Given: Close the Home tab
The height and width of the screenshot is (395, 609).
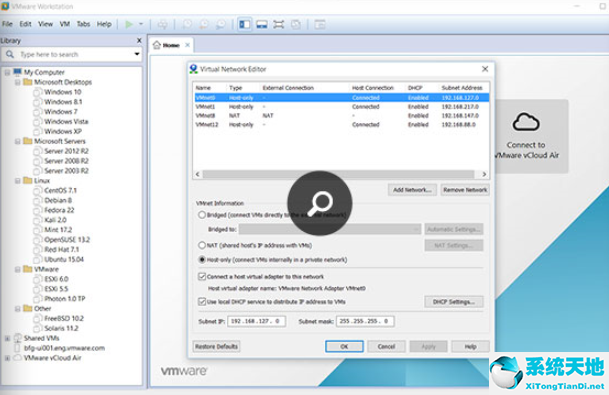Looking at the screenshot, I should pos(187,45).
